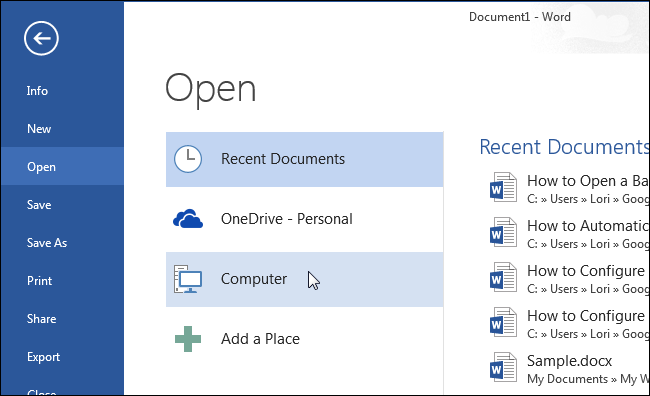Screen dimensions: 650x396
Task: Open the Info menu item
Action: [62, 91]
